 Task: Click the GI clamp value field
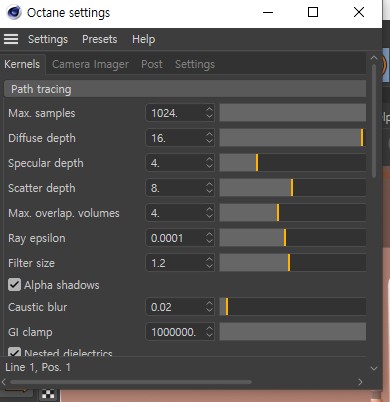tap(175, 332)
